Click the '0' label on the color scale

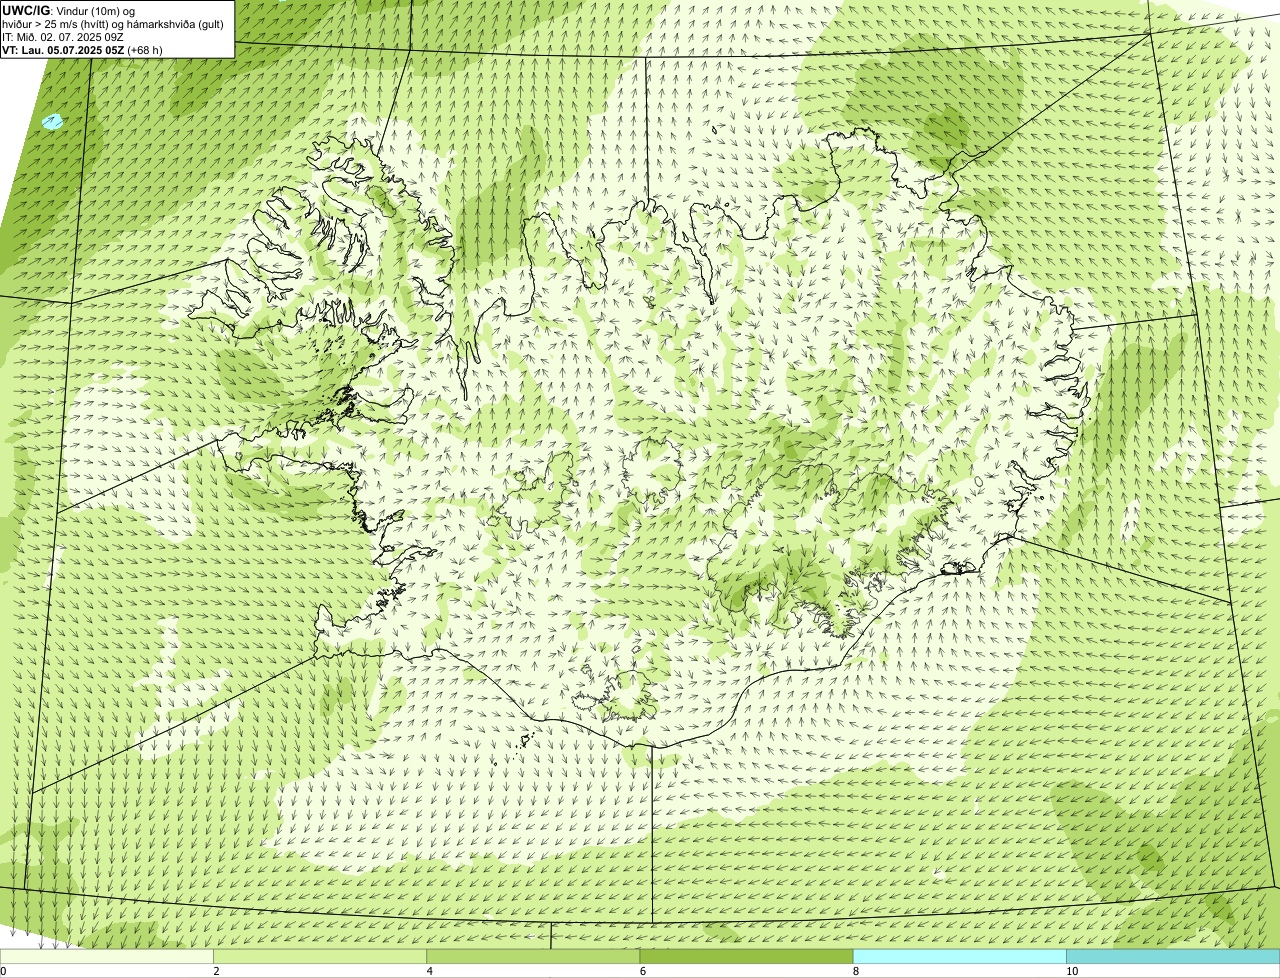pos(3,971)
